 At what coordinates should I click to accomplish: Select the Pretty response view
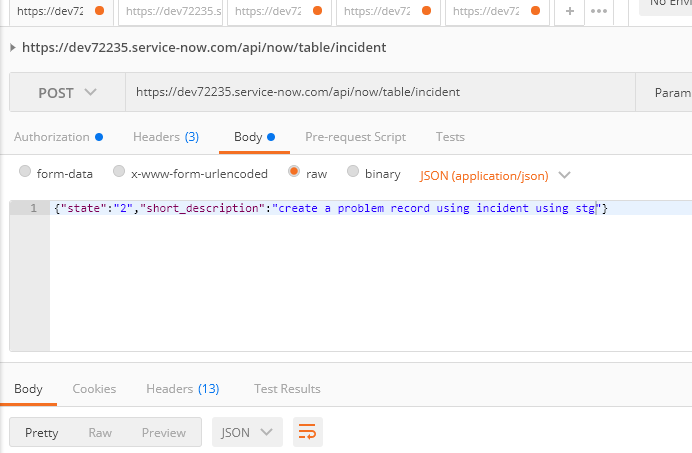point(41,433)
